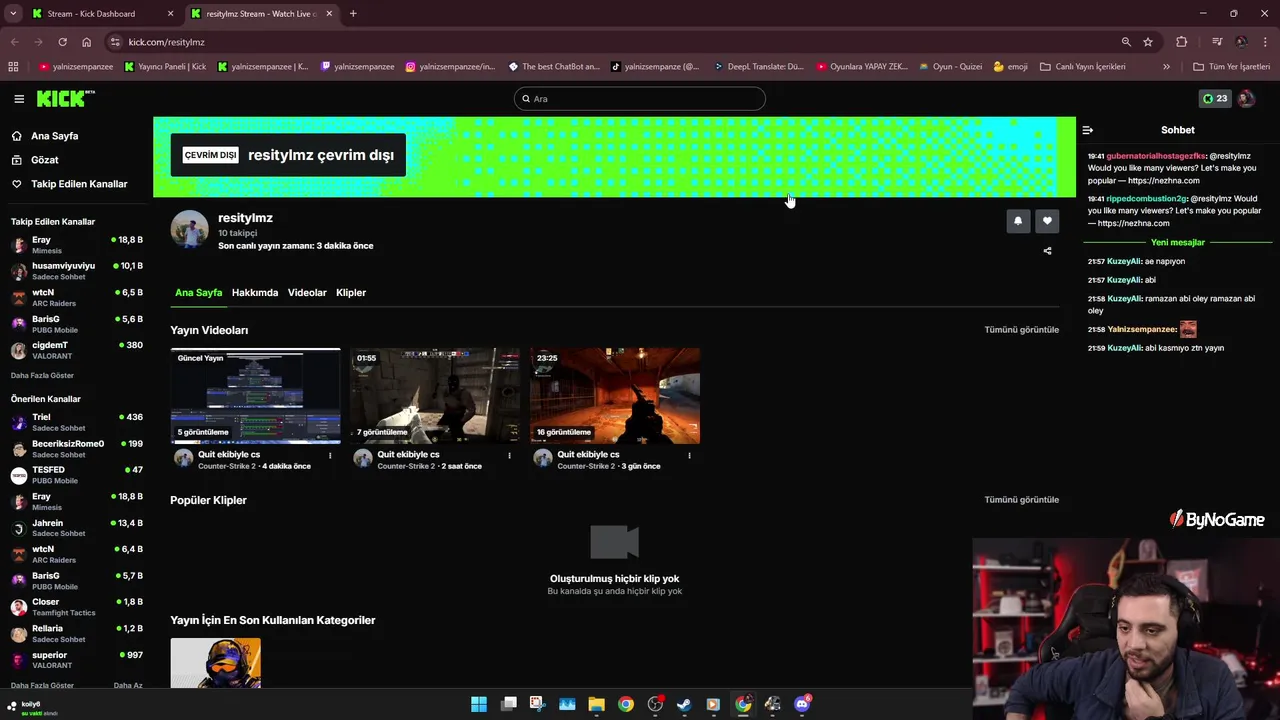Switch to the Hakkımda tab

coord(255,293)
